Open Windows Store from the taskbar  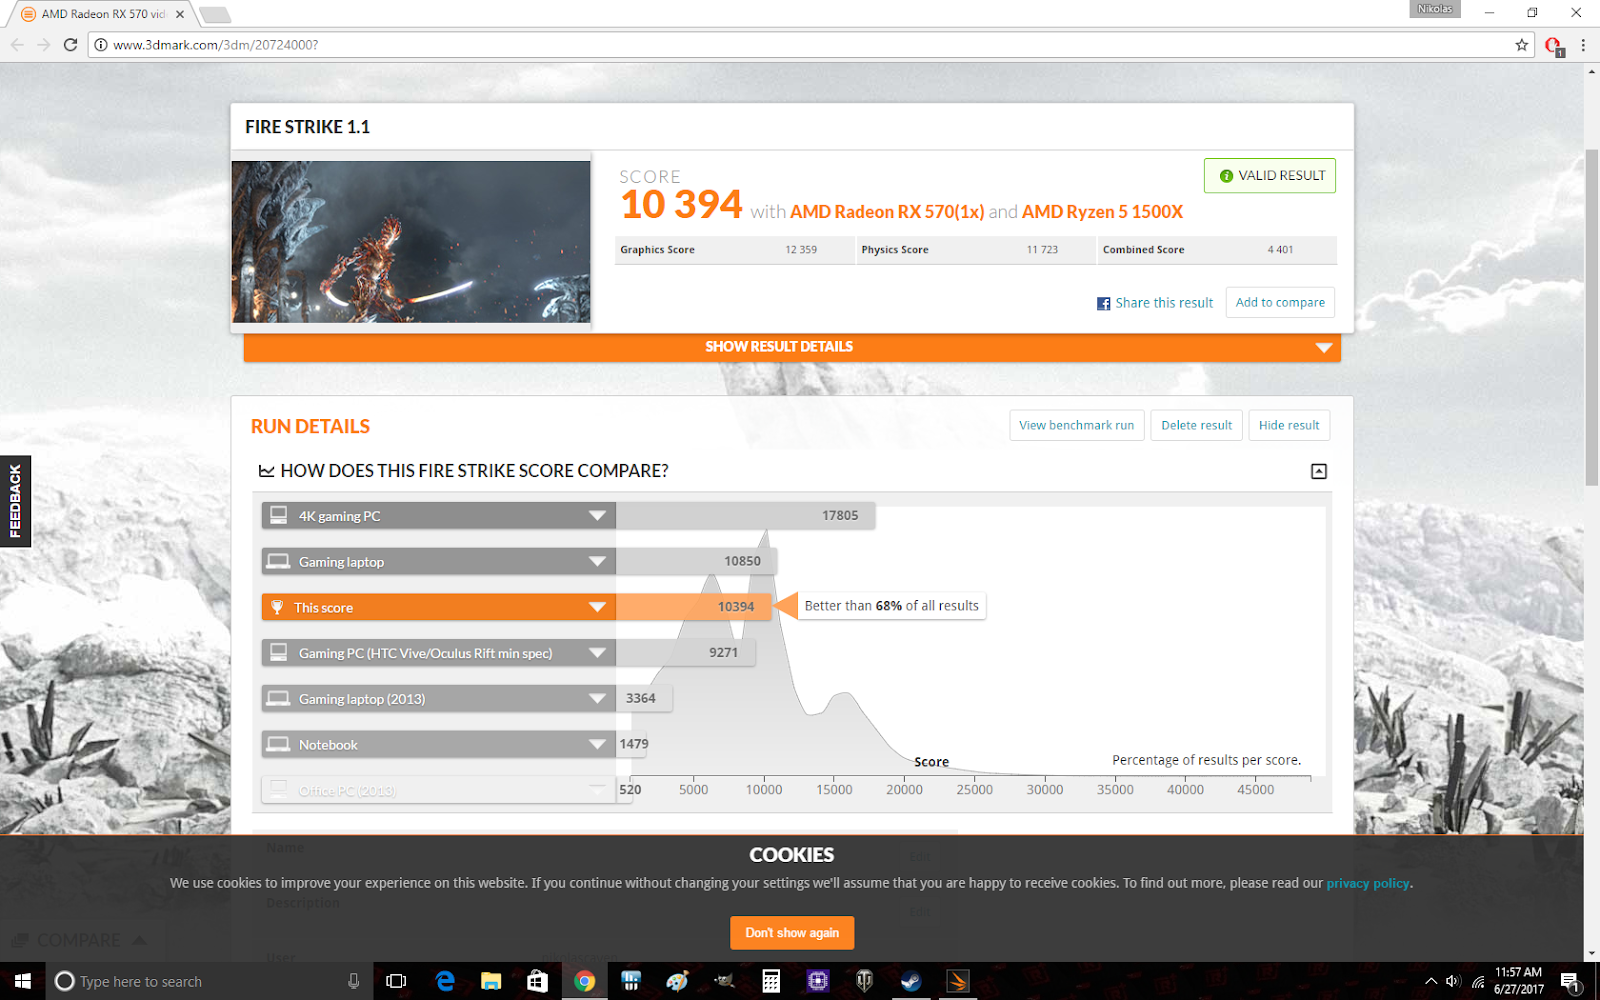point(538,981)
